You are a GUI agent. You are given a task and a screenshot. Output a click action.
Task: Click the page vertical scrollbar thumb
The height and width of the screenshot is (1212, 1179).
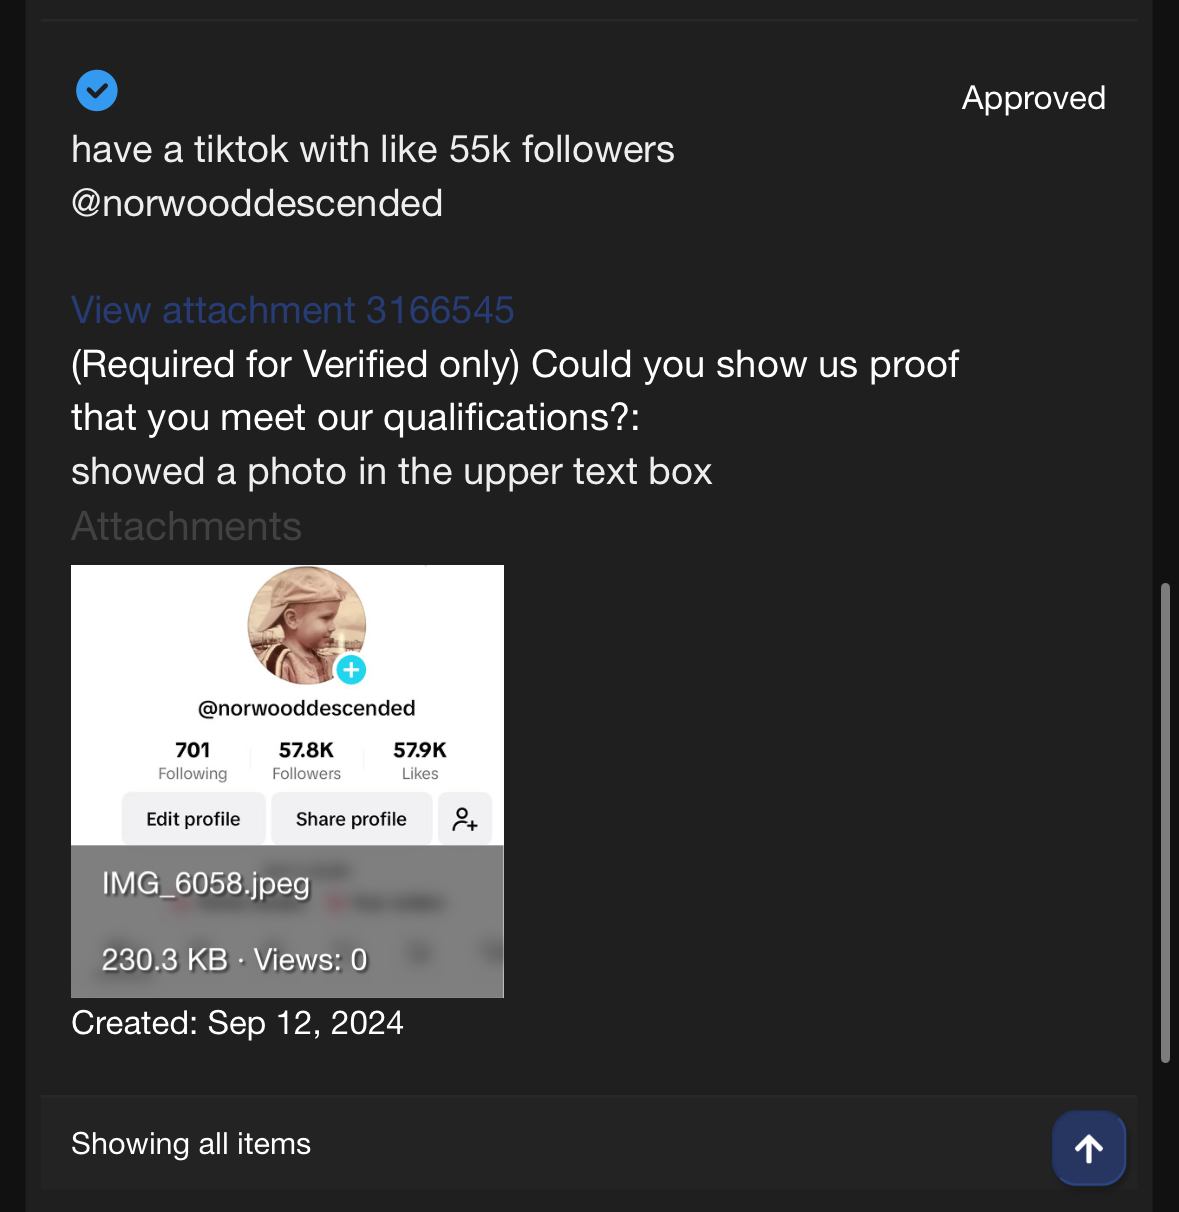coord(1165,823)
